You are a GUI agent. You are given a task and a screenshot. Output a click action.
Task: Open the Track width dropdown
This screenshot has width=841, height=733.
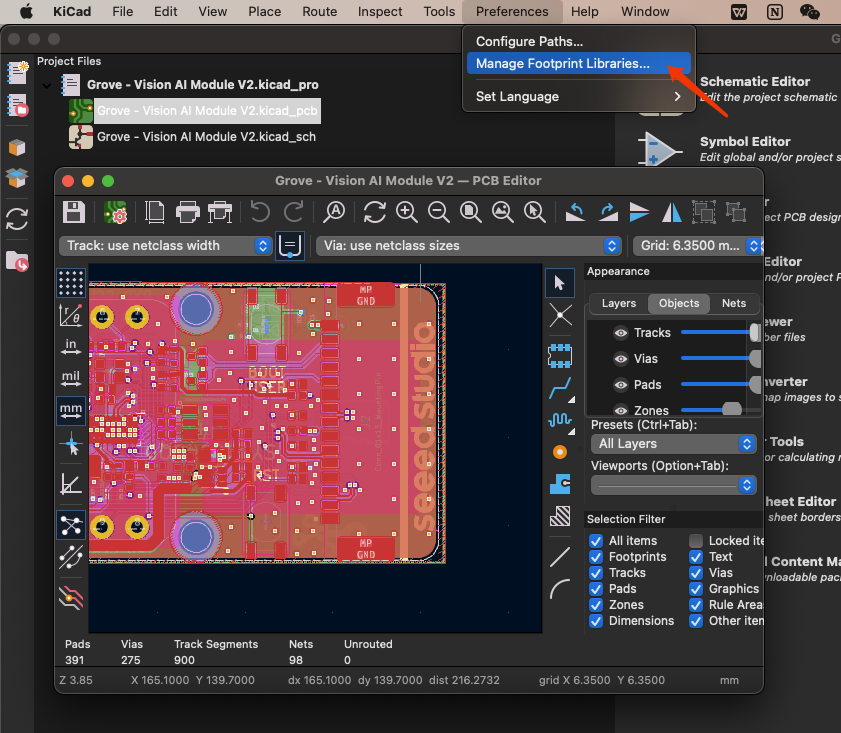(166, 246)
